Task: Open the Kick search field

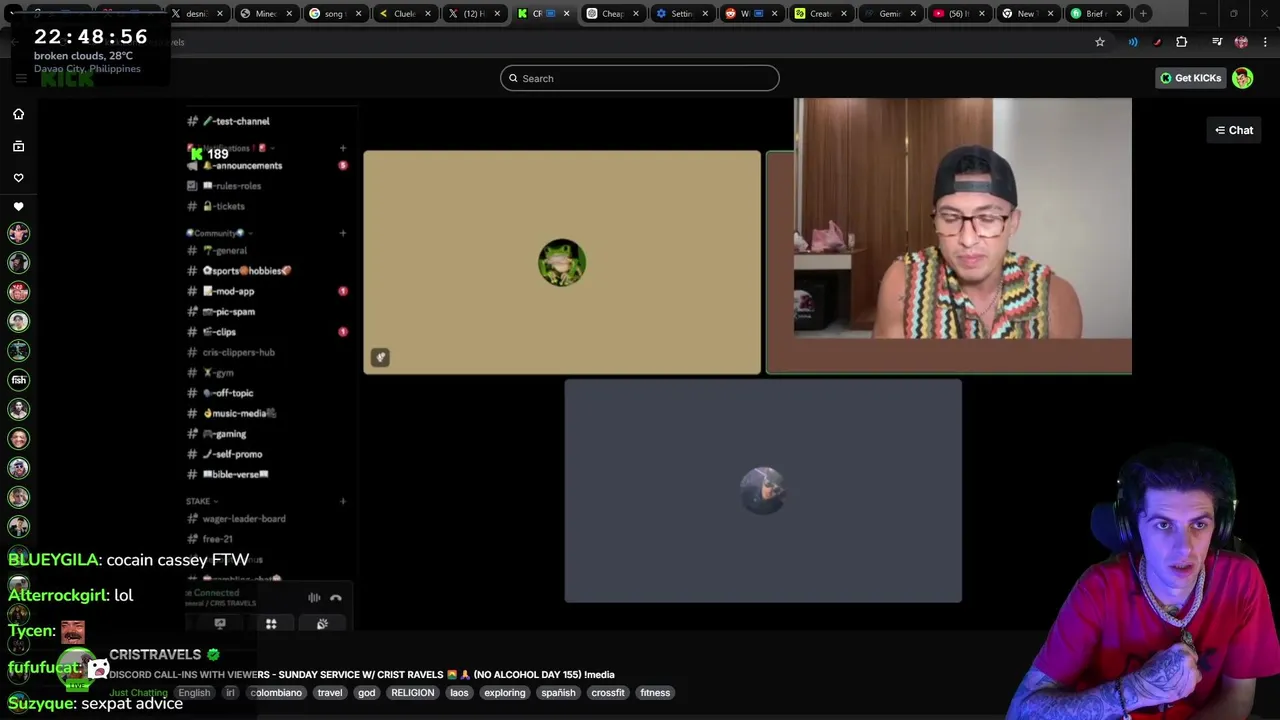Action: [x=639, y=78]
